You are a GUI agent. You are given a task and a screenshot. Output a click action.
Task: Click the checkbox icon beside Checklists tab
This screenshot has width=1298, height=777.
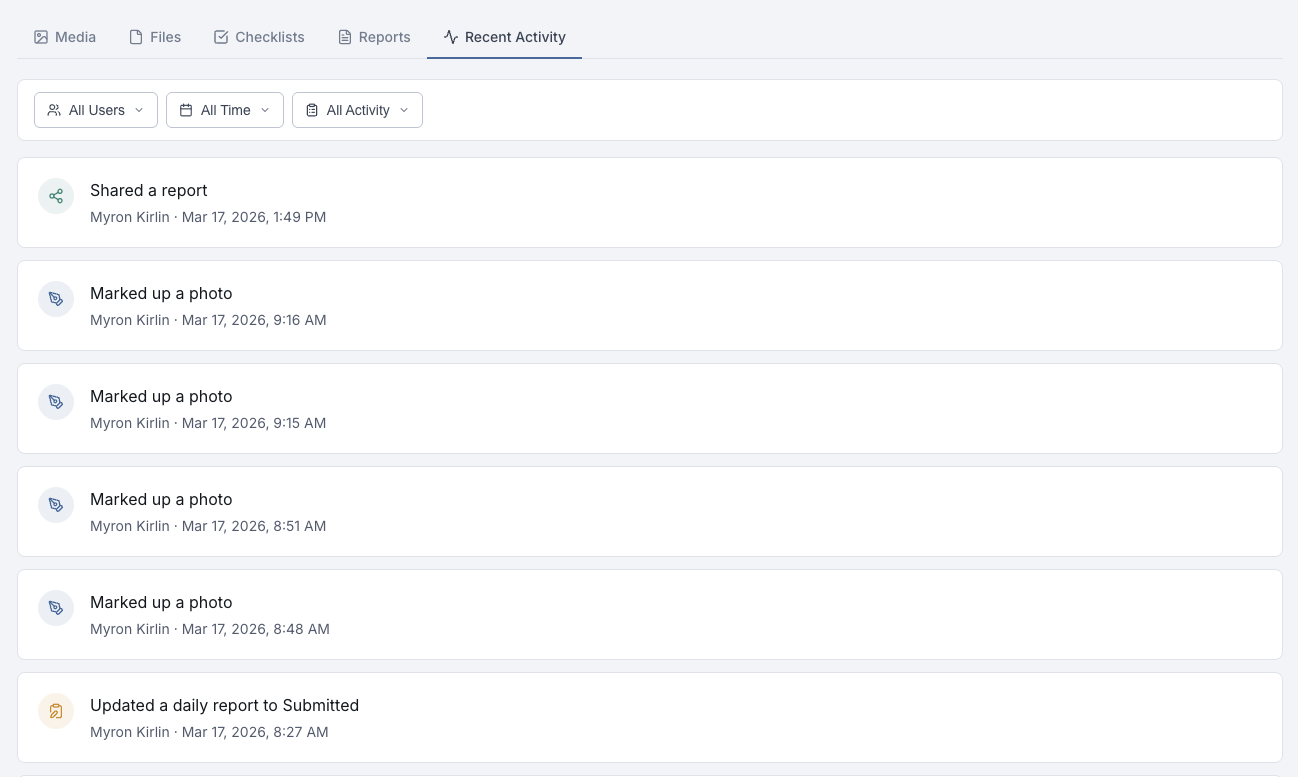(x=221, y=37)
